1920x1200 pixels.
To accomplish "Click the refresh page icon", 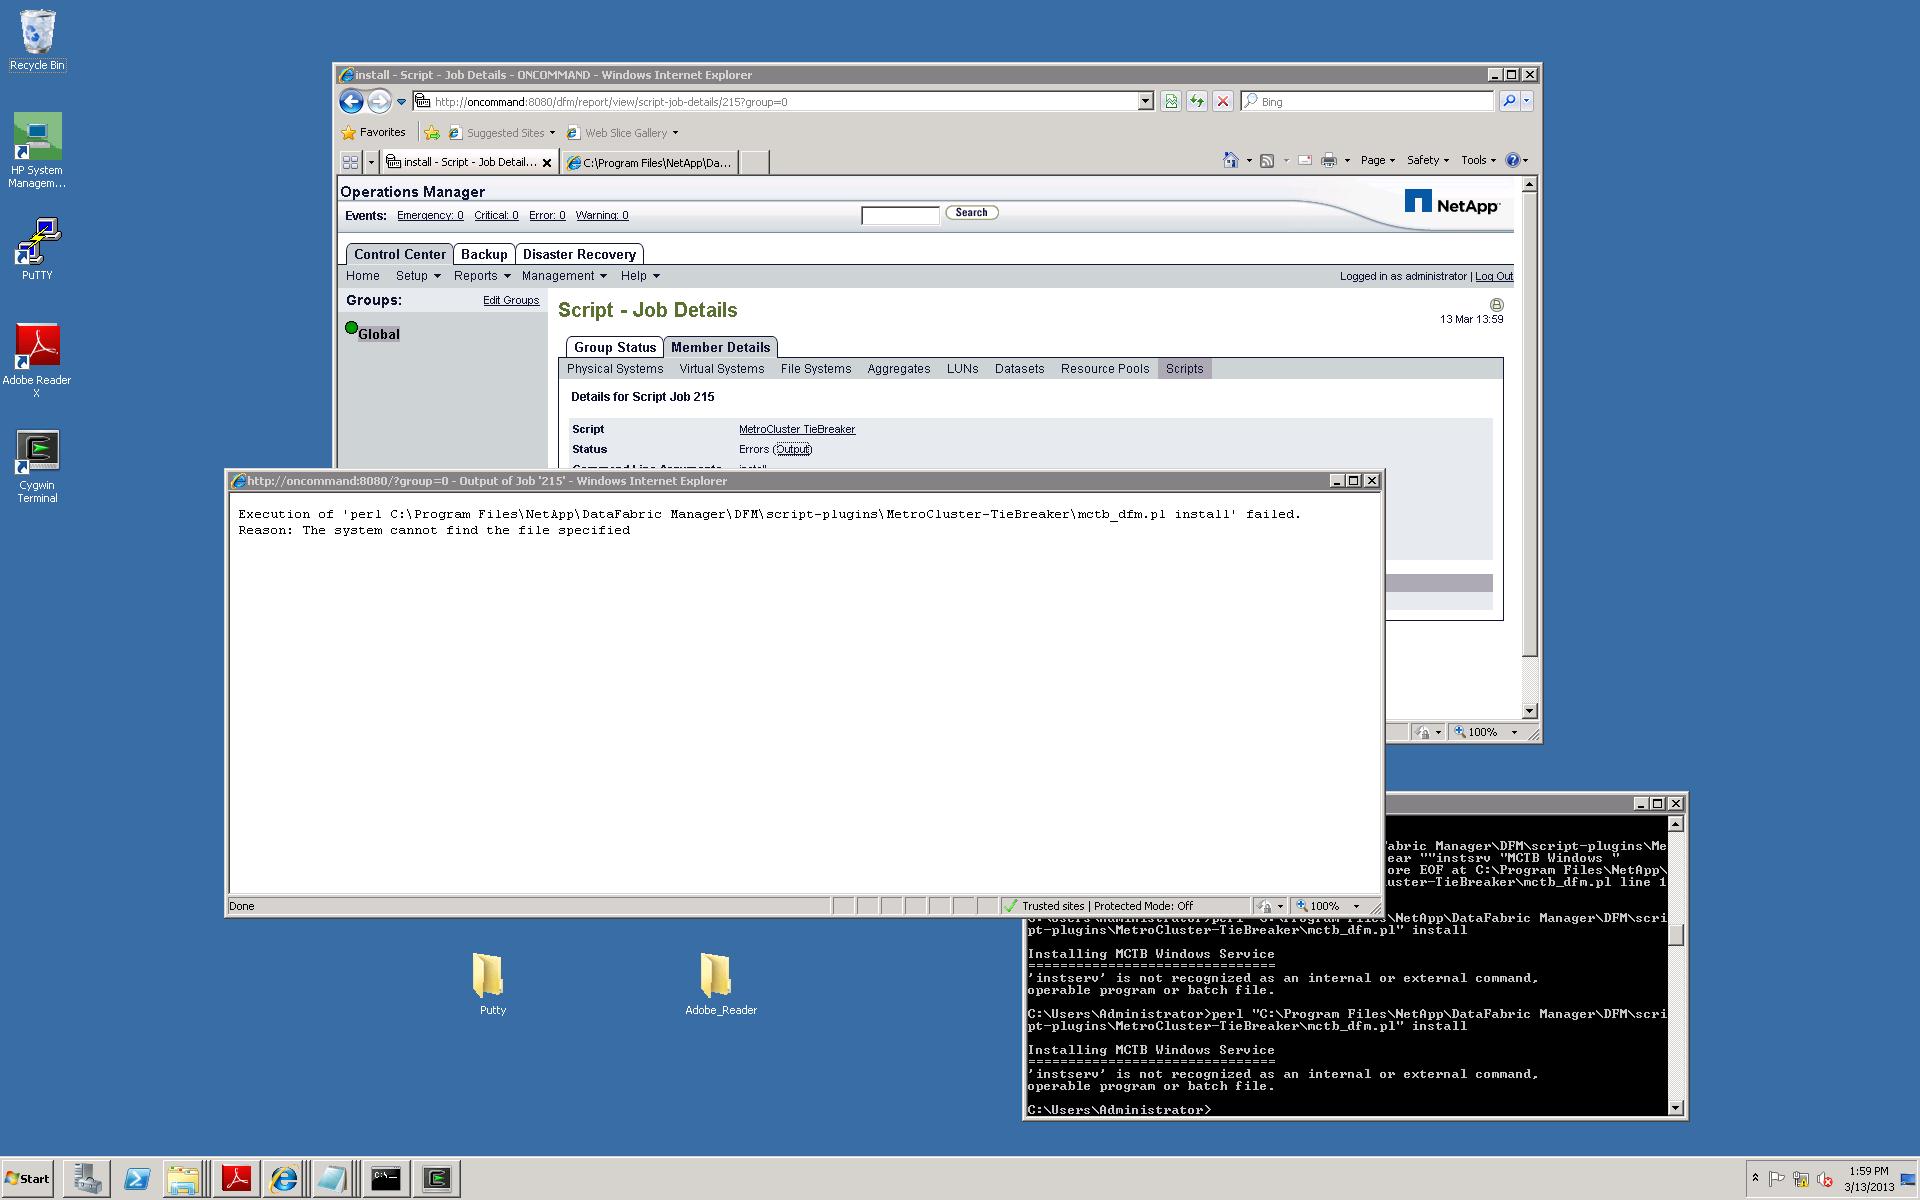I will tap(1196, 101).
